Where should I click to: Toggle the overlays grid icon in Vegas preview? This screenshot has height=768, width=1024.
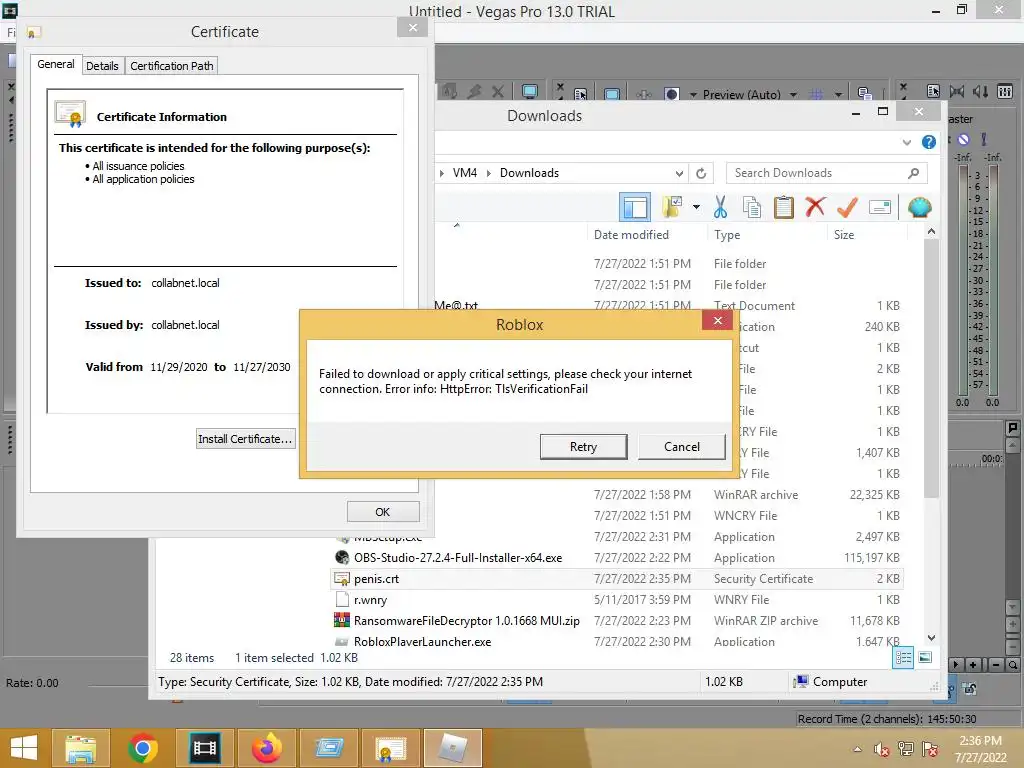click(816, 95)
